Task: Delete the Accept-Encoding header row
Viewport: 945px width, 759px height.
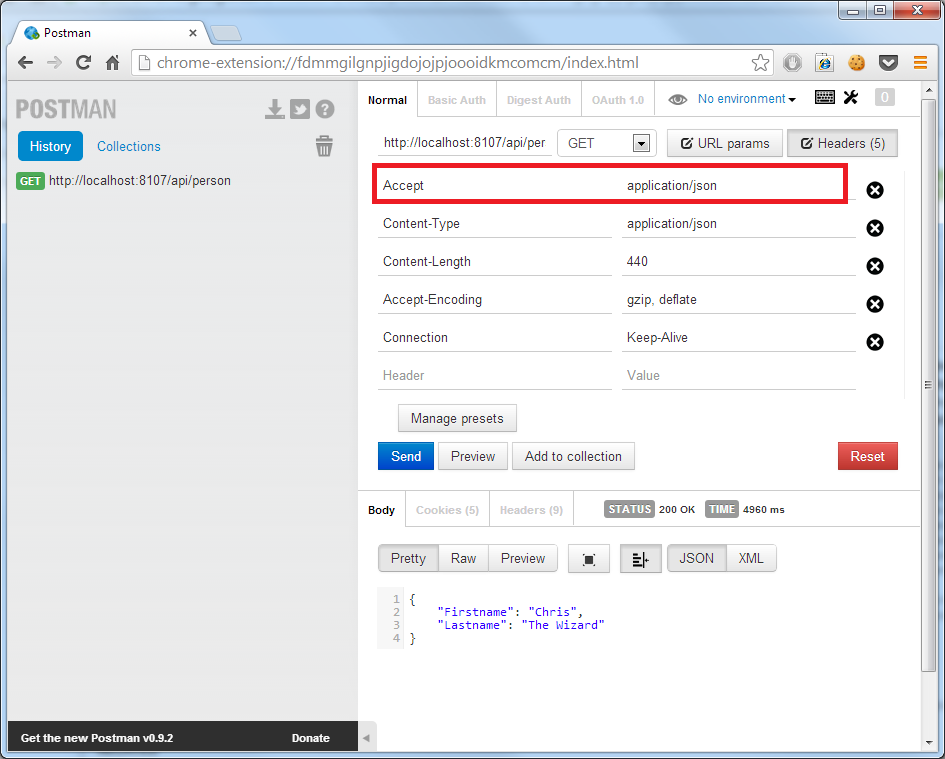Action: click(x=874, y=304)
